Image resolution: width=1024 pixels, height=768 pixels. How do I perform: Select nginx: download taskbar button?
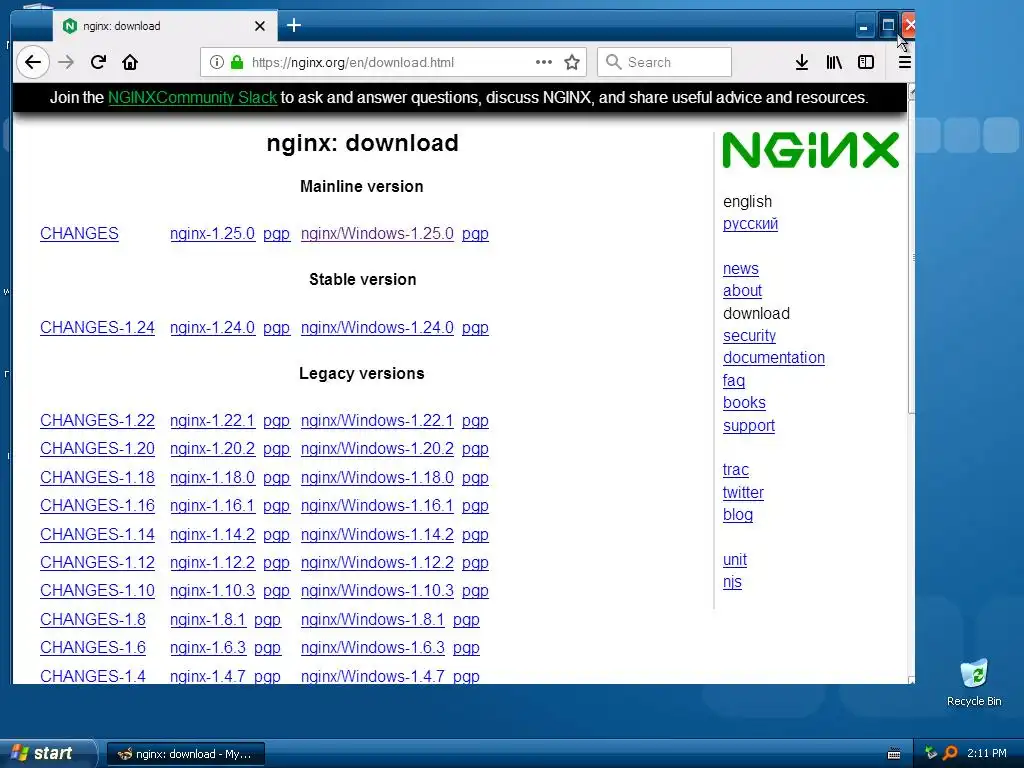click(x=185, y=754)
